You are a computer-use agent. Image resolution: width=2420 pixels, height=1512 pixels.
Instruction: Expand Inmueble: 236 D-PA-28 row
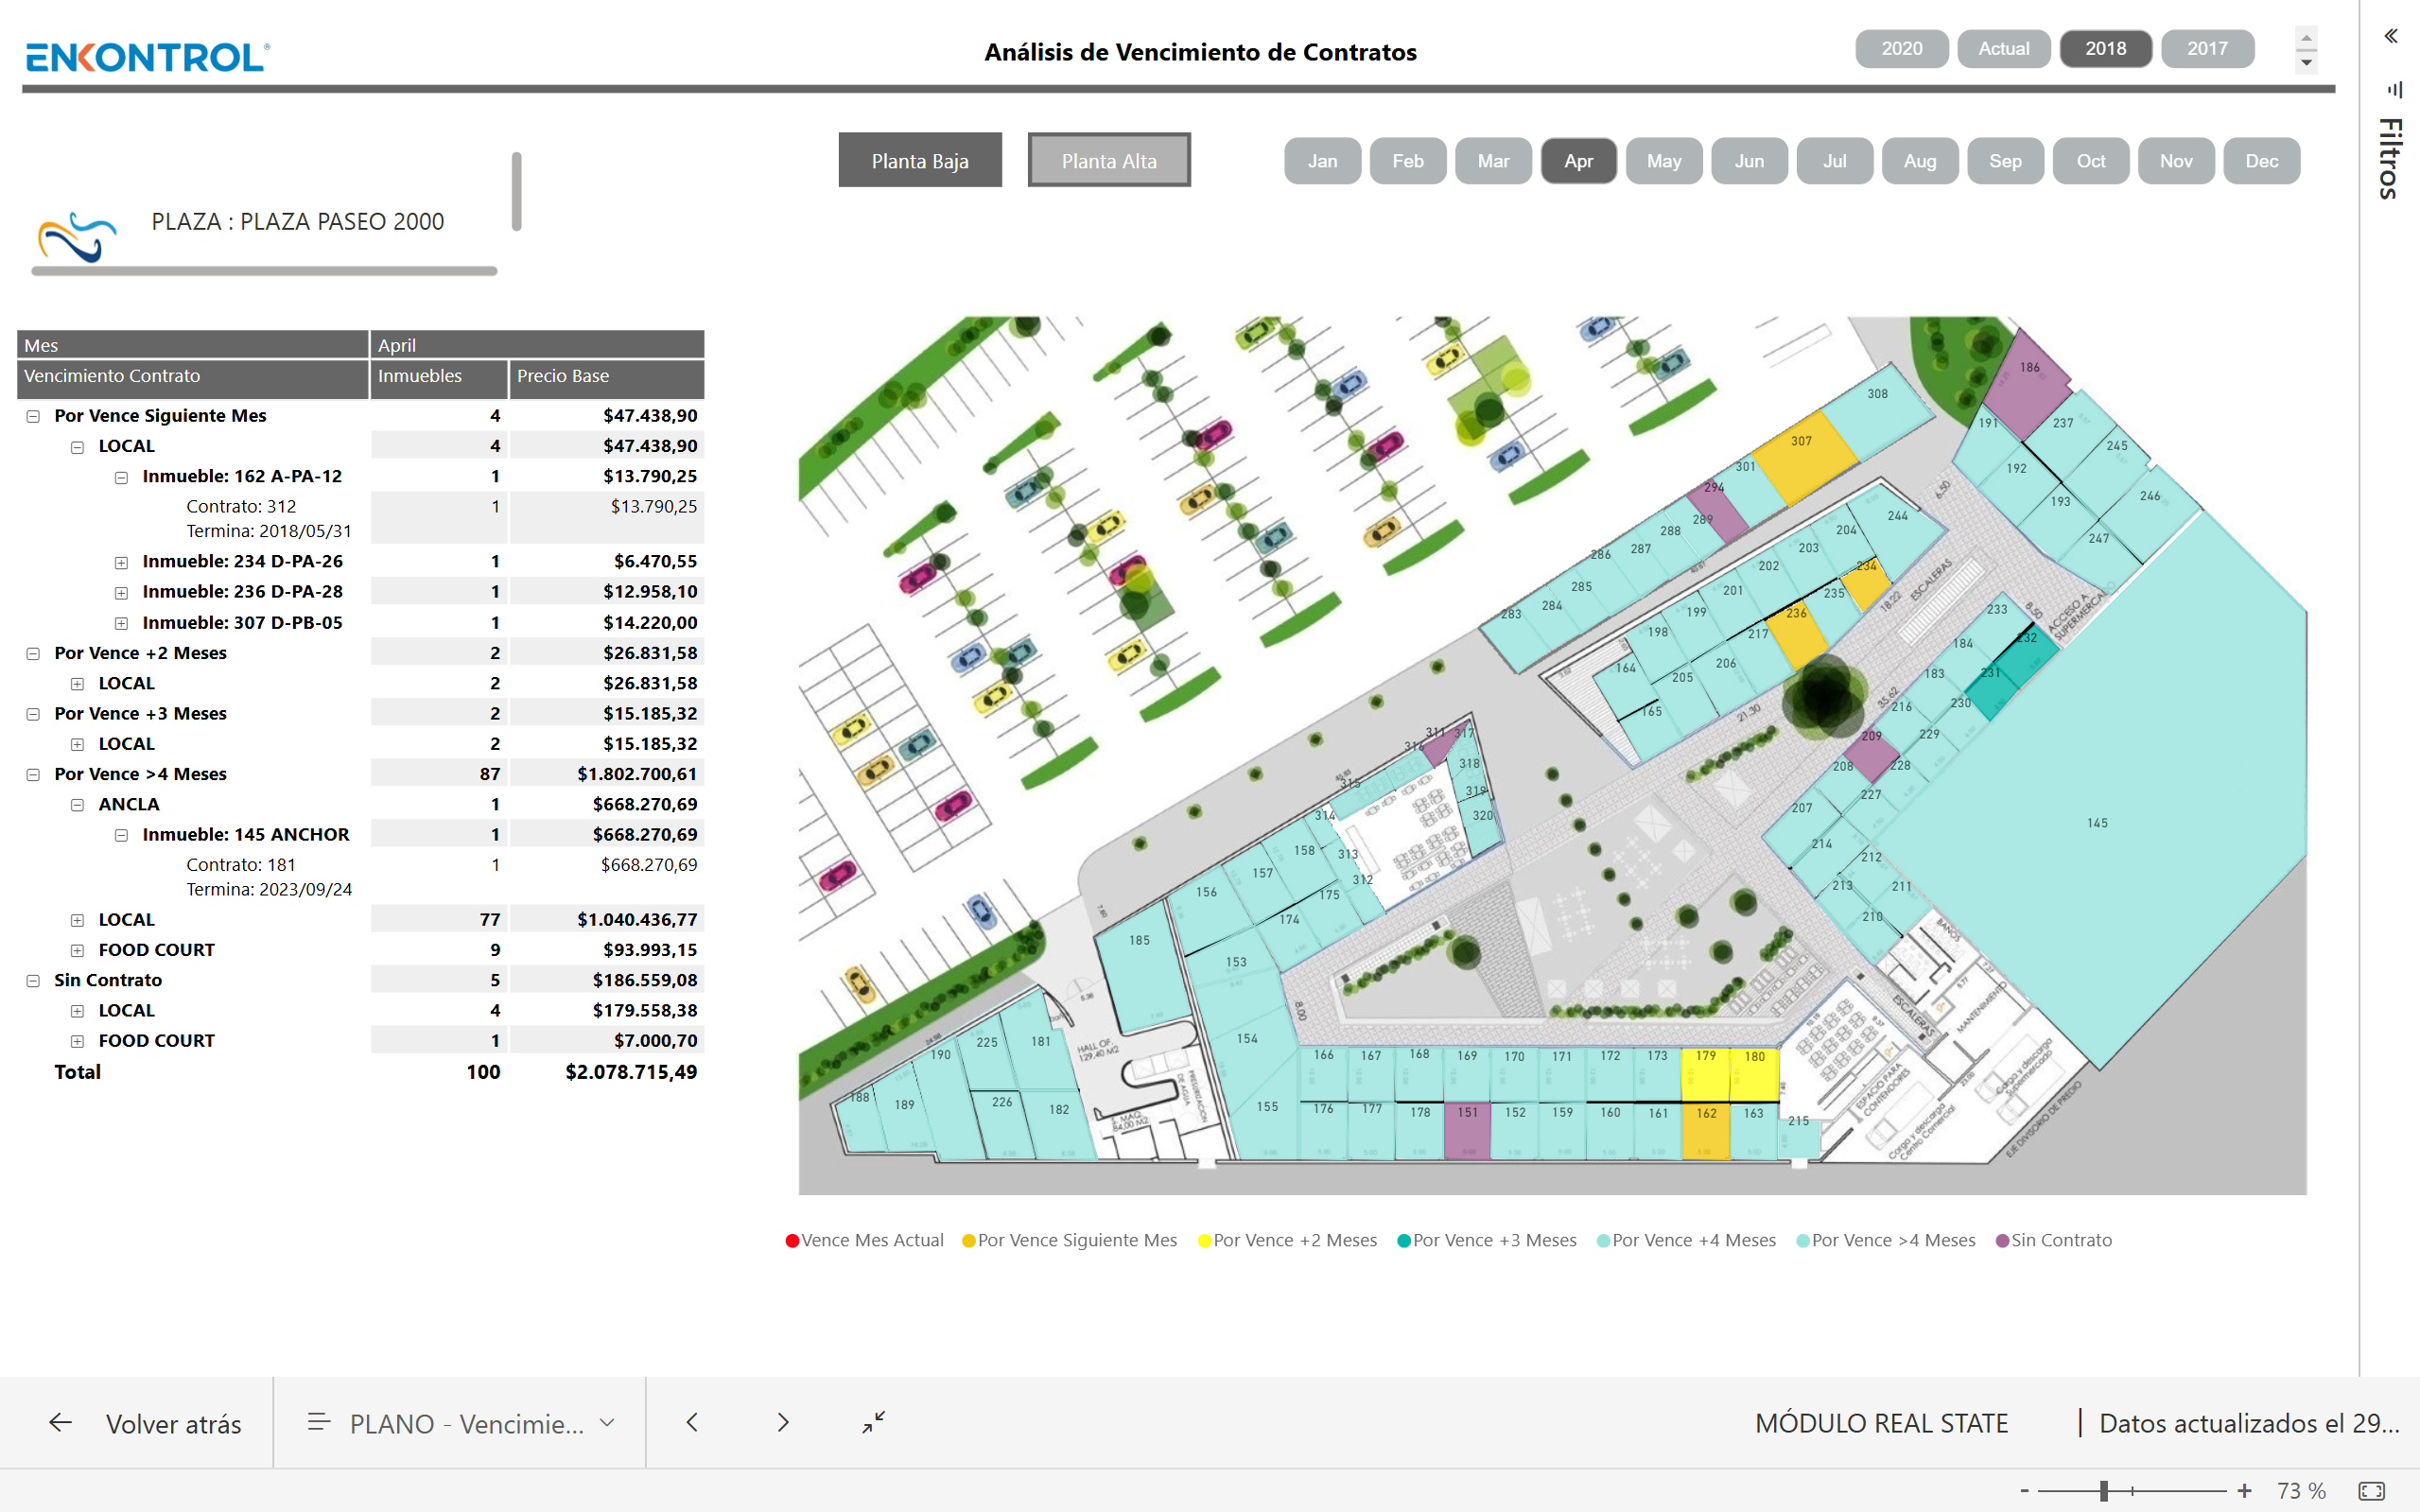coord(121,592)
